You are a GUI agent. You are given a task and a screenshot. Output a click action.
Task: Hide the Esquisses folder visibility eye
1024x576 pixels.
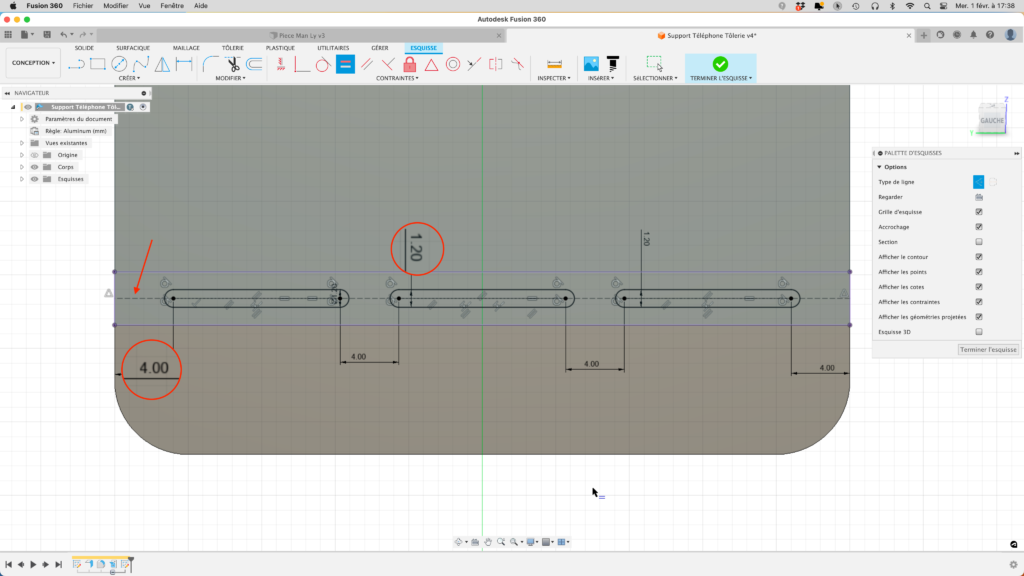pyautogui.click(x=35, y=179)
